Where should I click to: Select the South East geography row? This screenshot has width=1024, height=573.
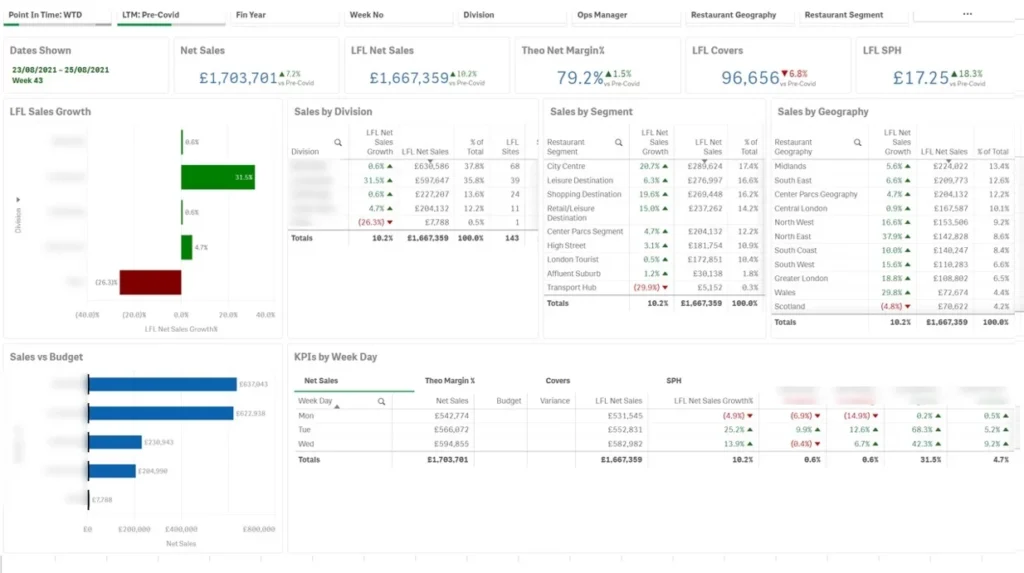pos(891,180)
